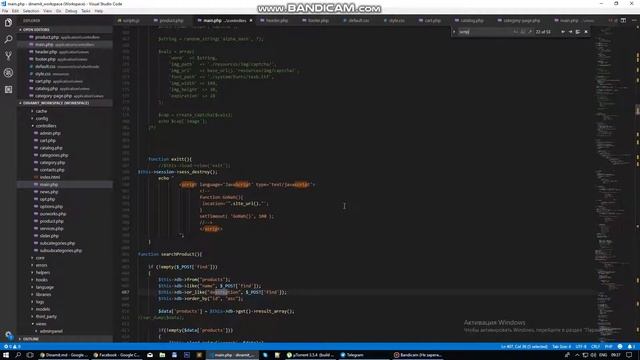Open the Debug menu

tap(71, 11)
